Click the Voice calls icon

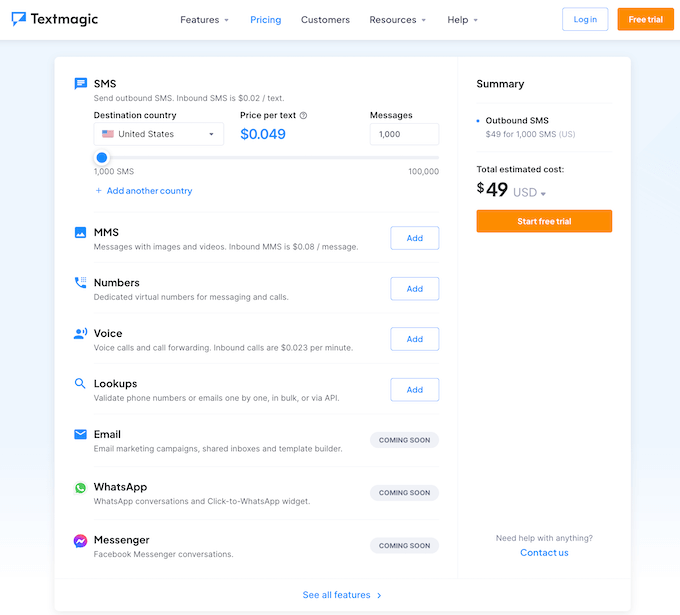(x=80, y=334)
